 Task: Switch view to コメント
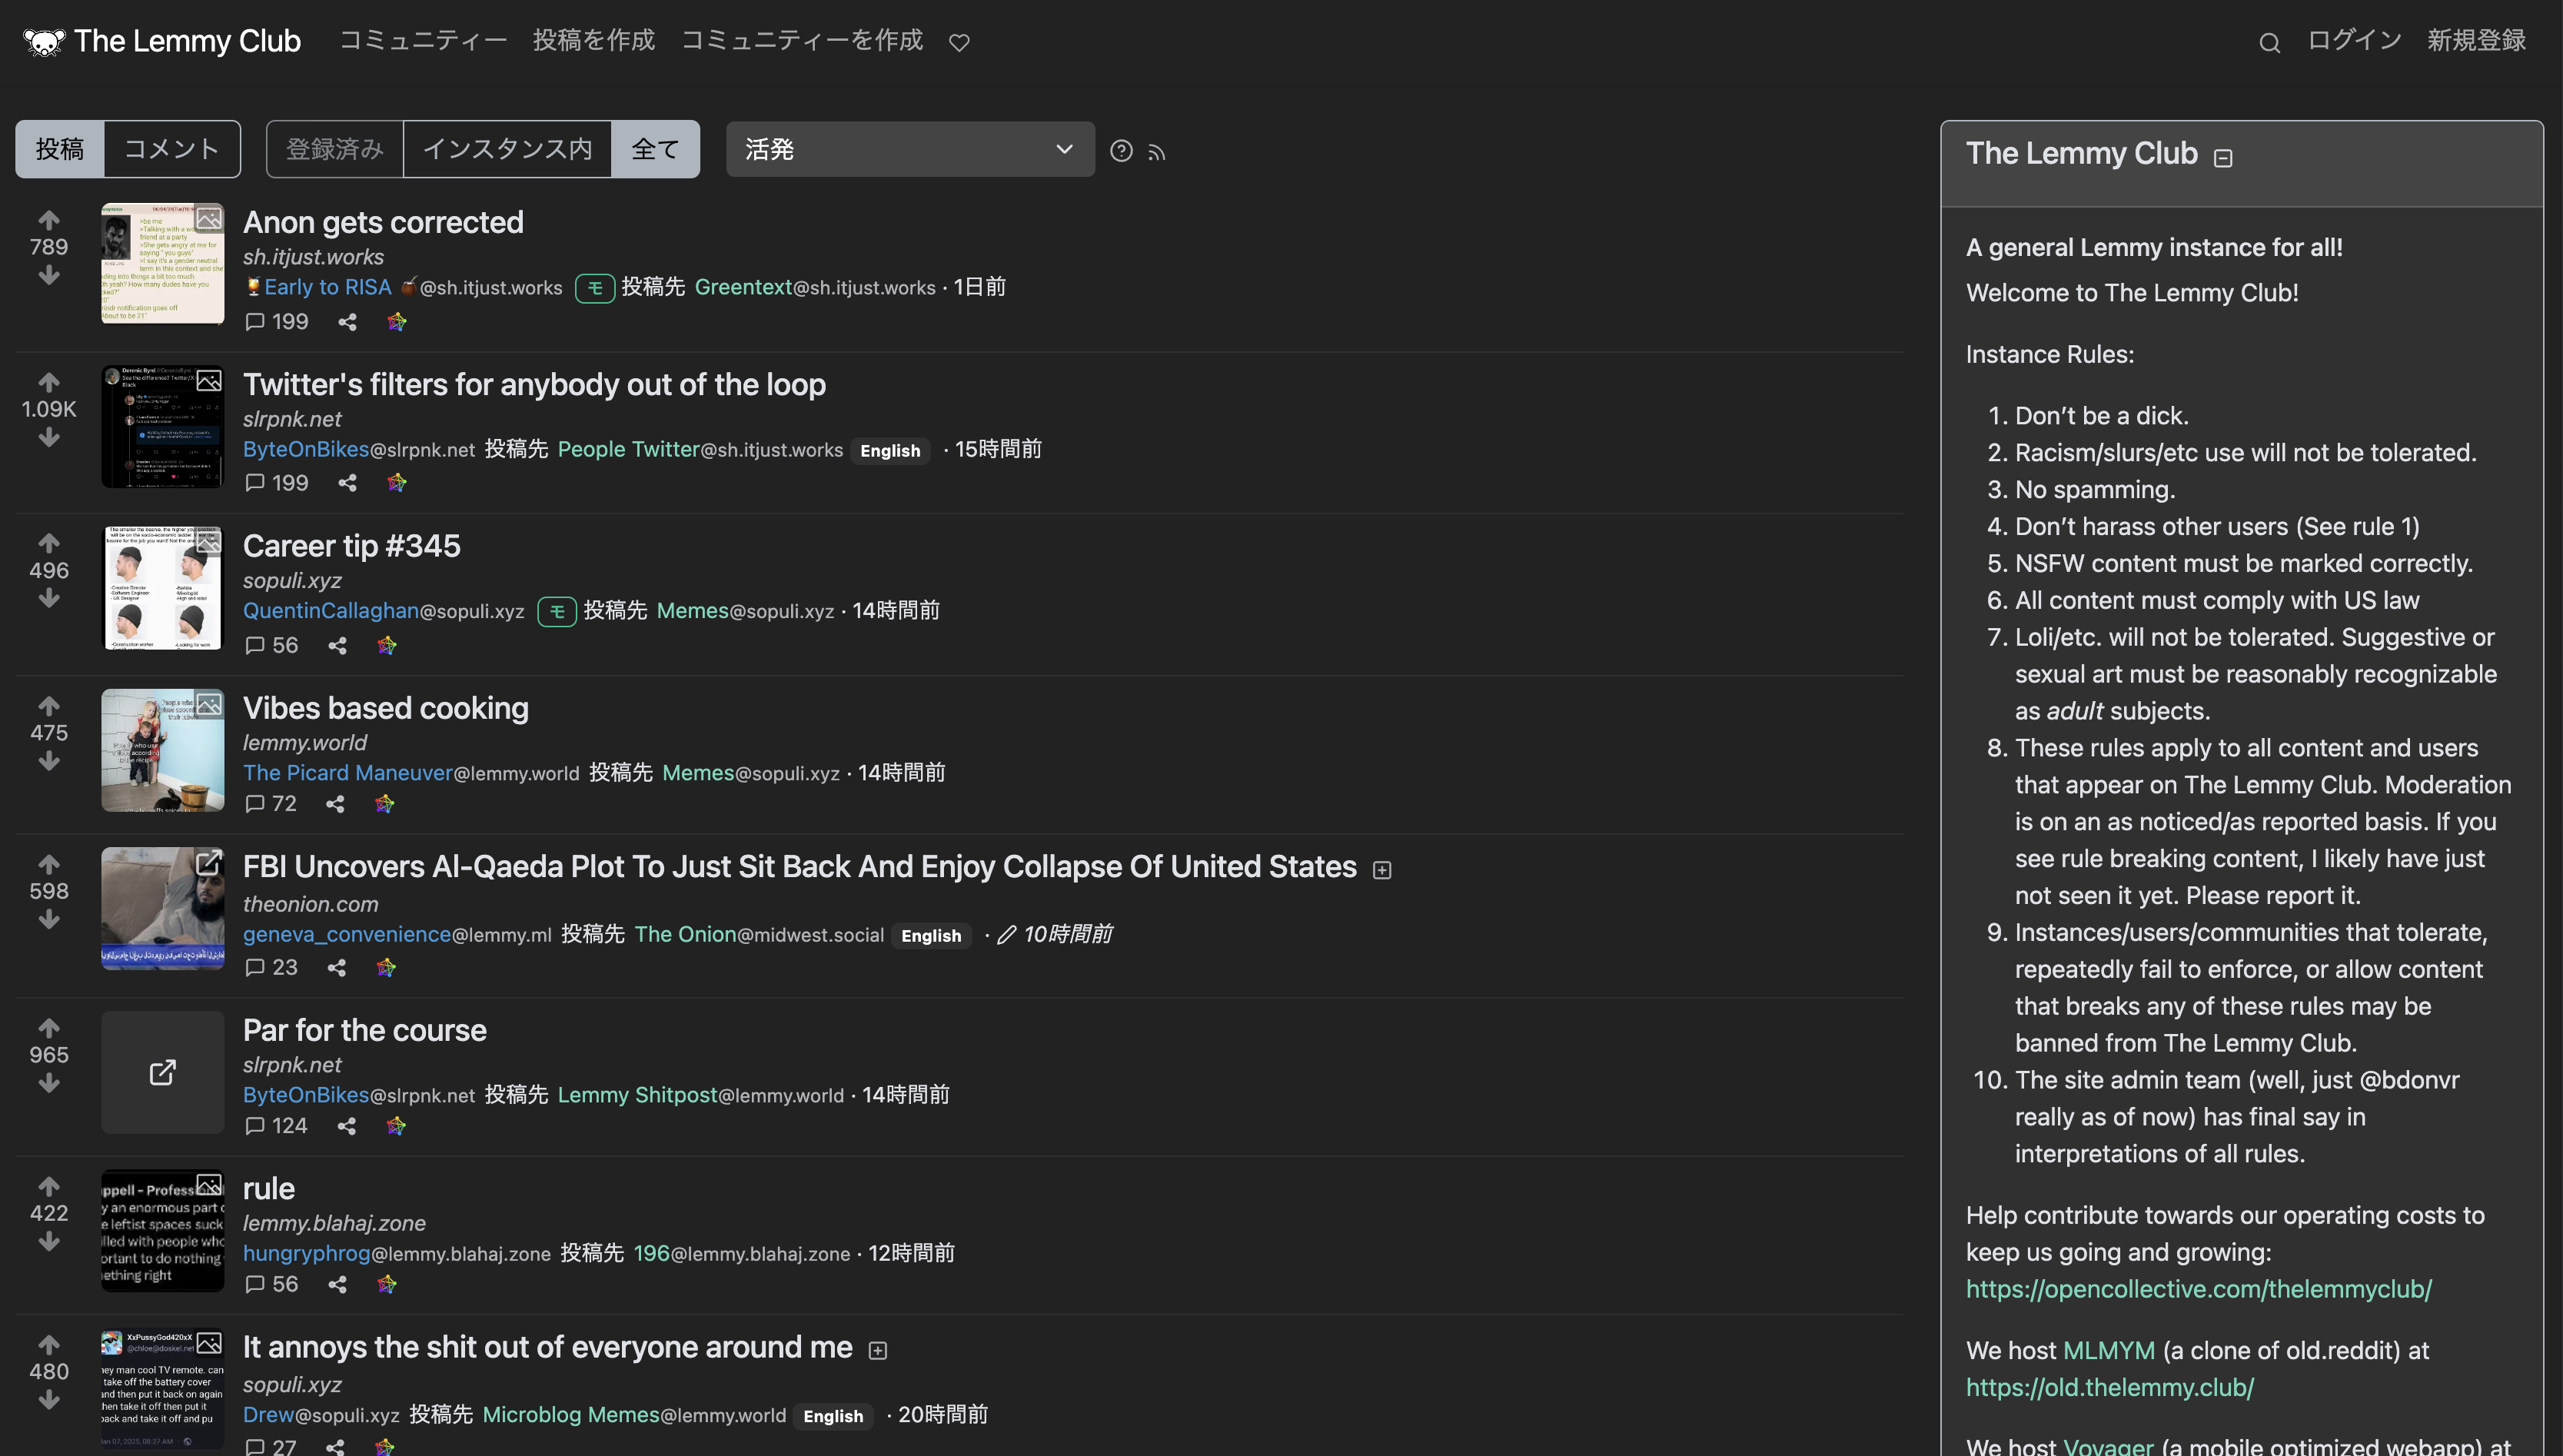tap(171, 149)
